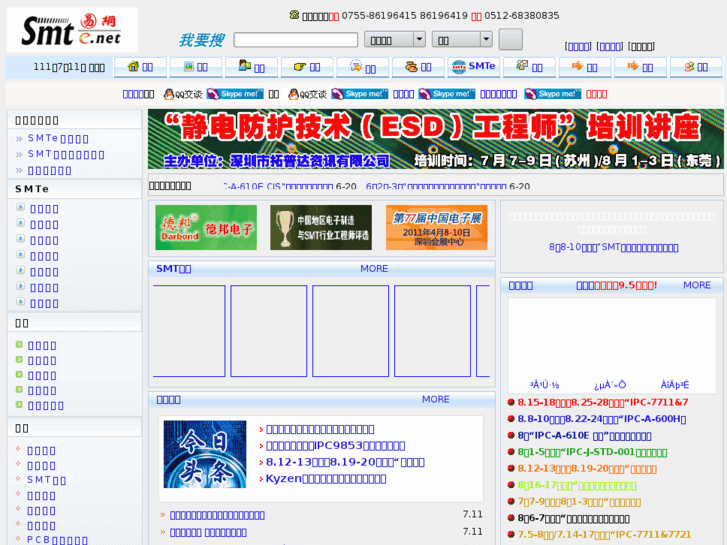The image size is (727, 545).
Task: Open the nav tab with pointing-hand icon
Action: pyautogui.click(x=307, y=67)
